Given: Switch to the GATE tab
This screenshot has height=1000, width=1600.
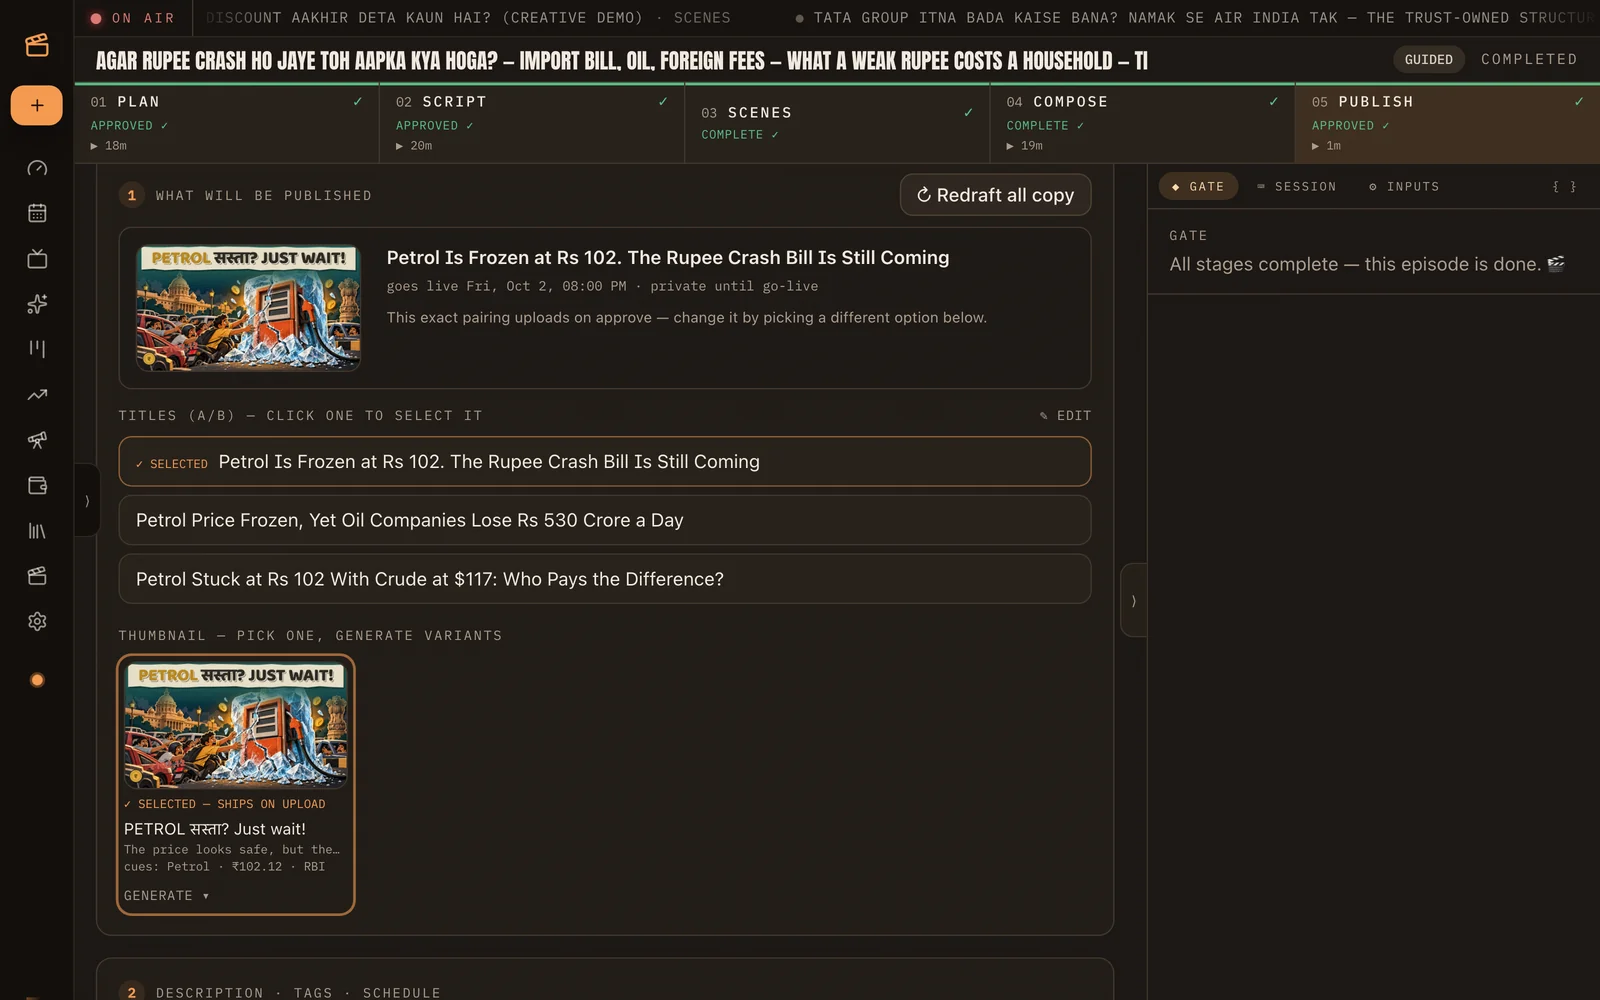Looking at the screenshot, I should click(1198, 187).
